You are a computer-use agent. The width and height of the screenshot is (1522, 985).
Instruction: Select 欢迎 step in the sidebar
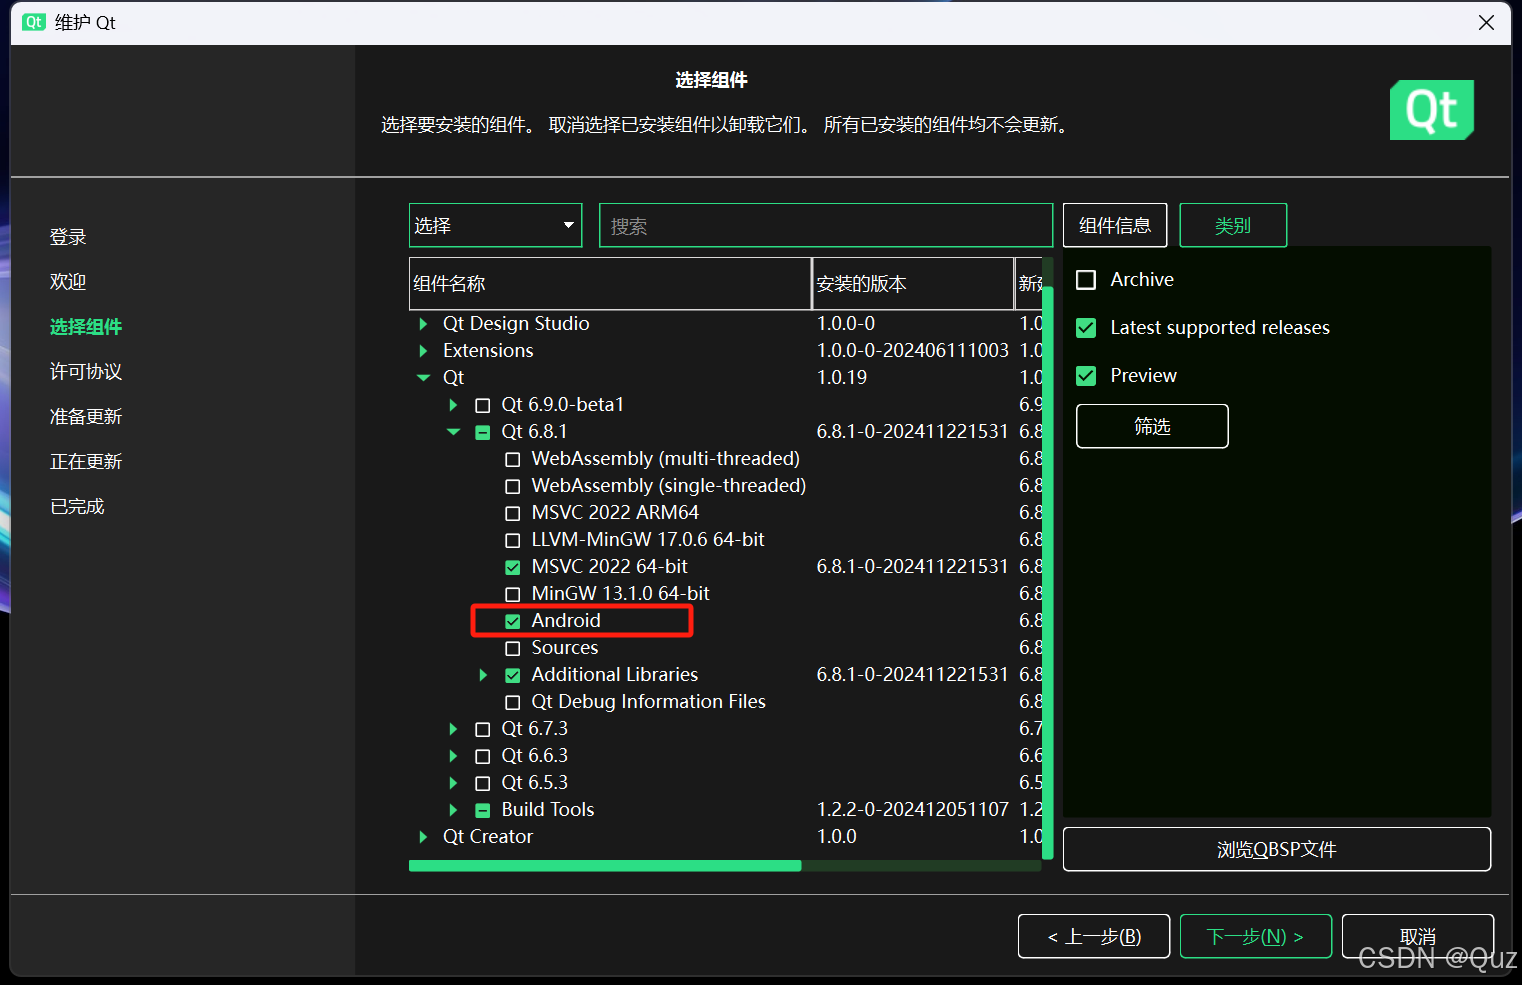[x=68, y=282]
